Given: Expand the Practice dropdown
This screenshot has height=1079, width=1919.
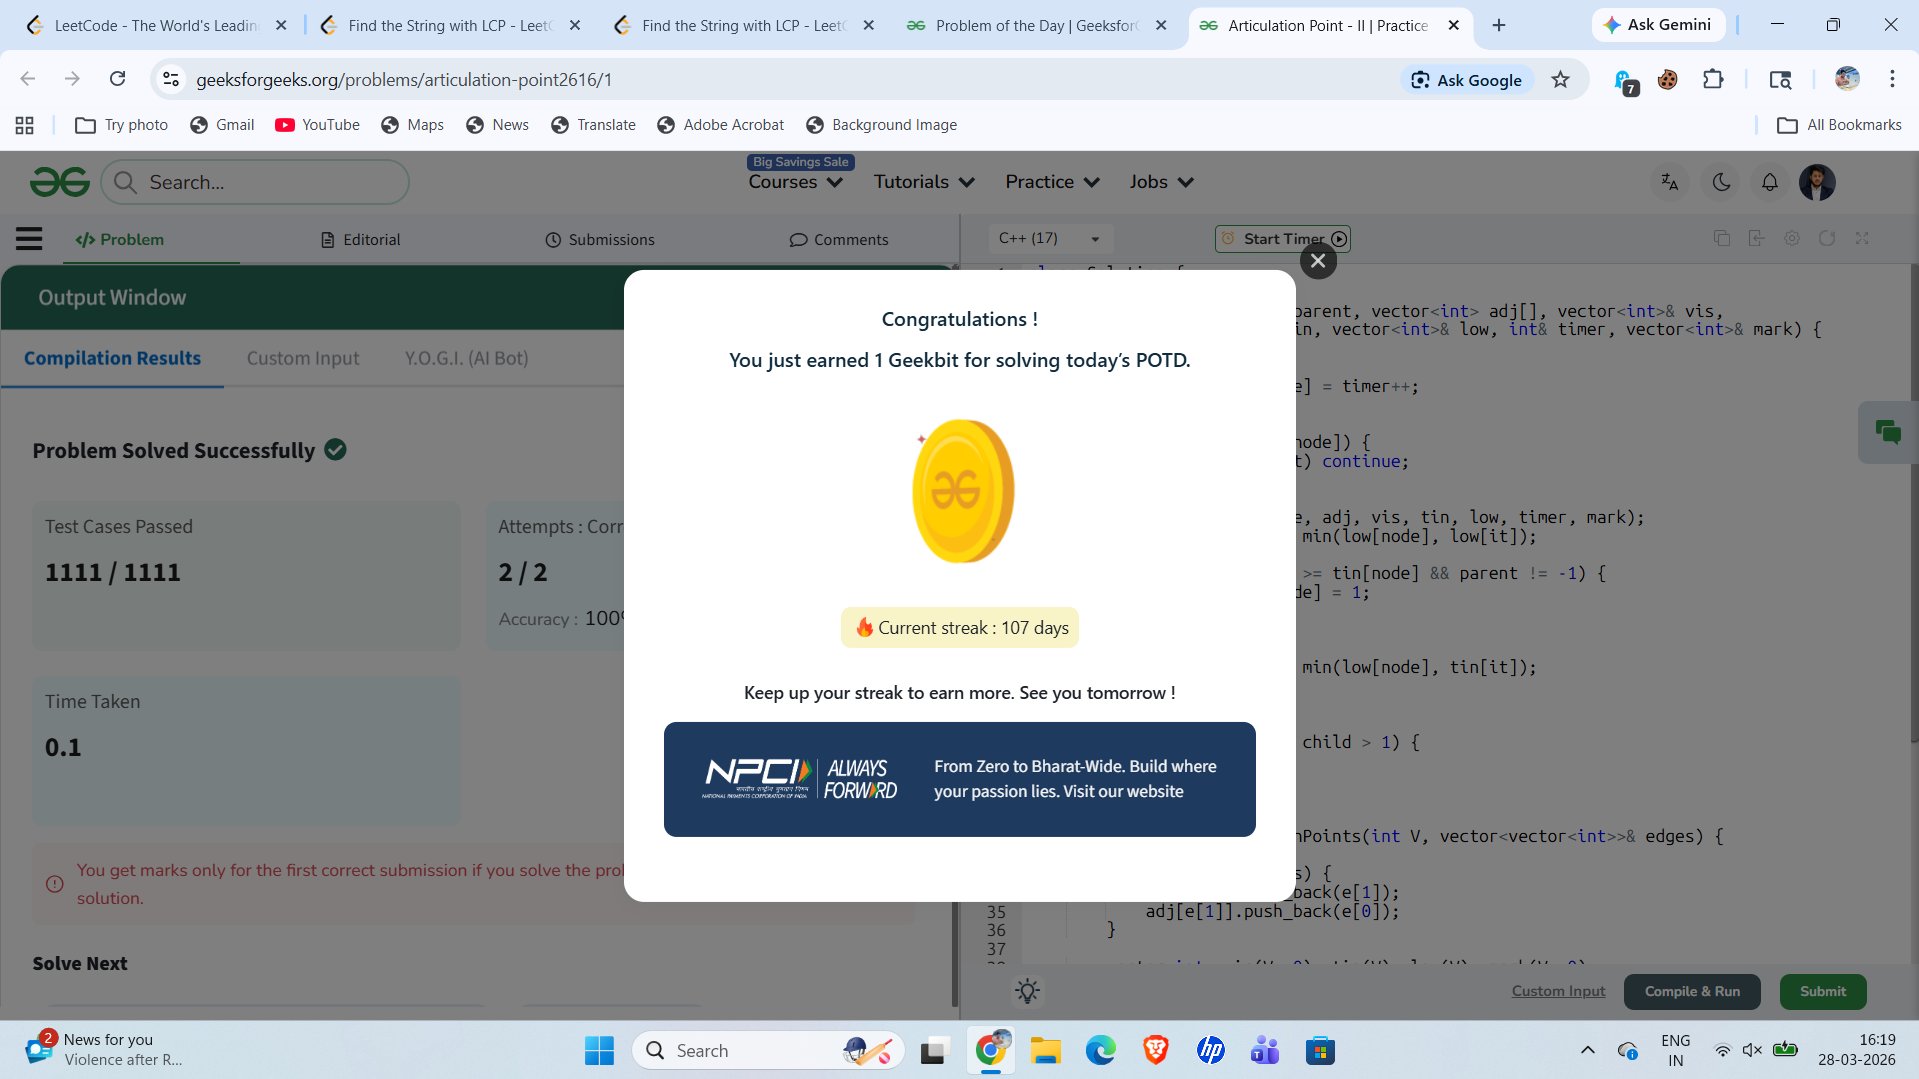Looking at the screenshot, I should 1052,182.
